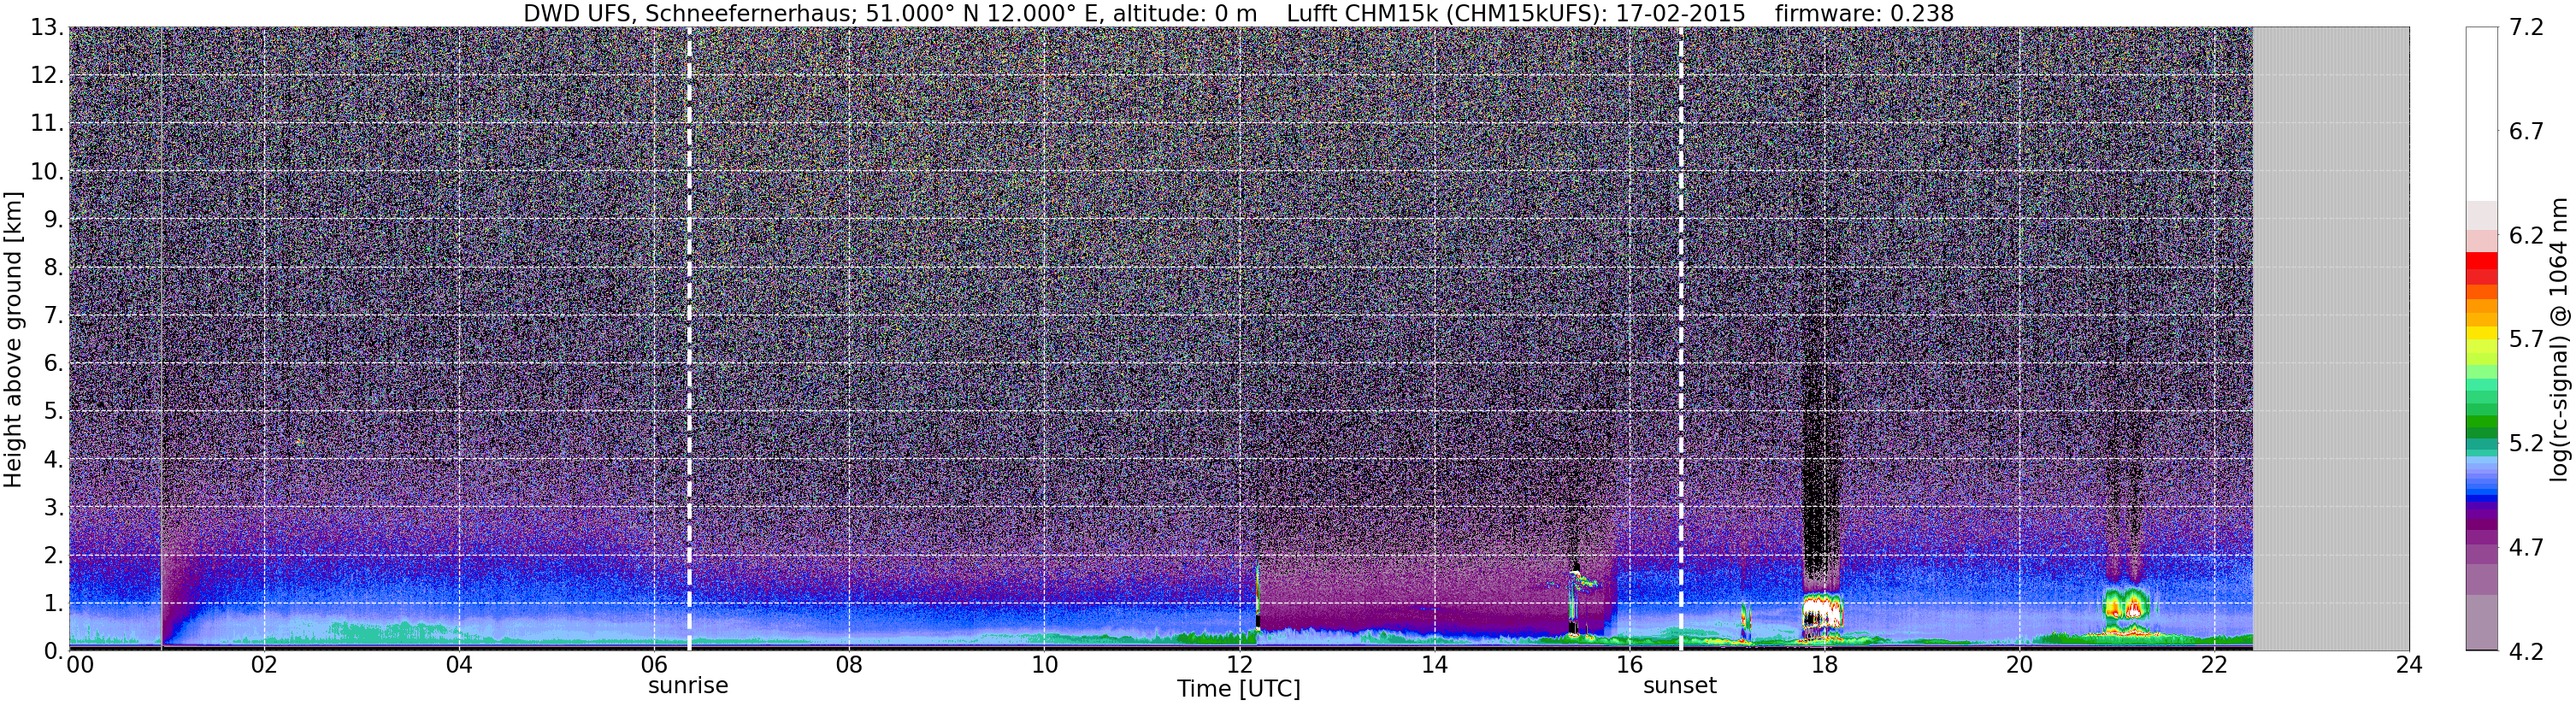Click the colorbar value '4.7'
Image resolution: width=2576 pixels, height=706 pixels.
(x=2526, y=547)
